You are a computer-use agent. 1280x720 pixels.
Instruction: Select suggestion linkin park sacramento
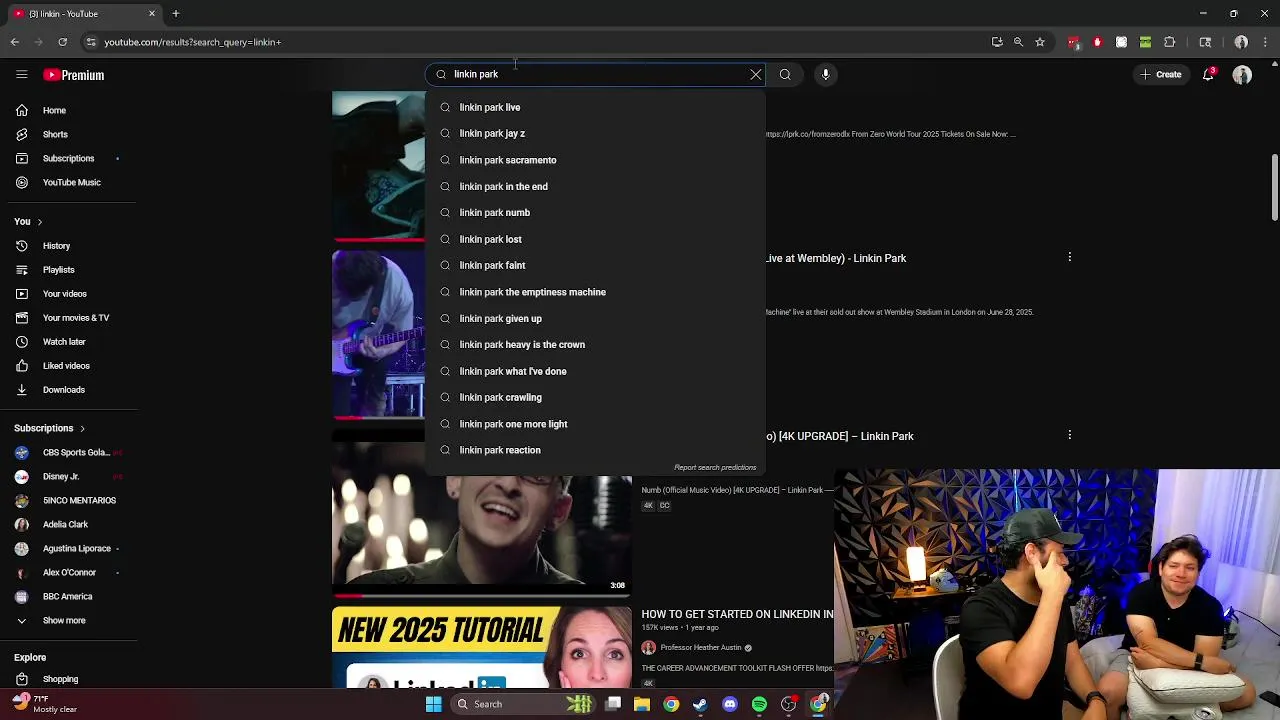(x=595, y=160)
